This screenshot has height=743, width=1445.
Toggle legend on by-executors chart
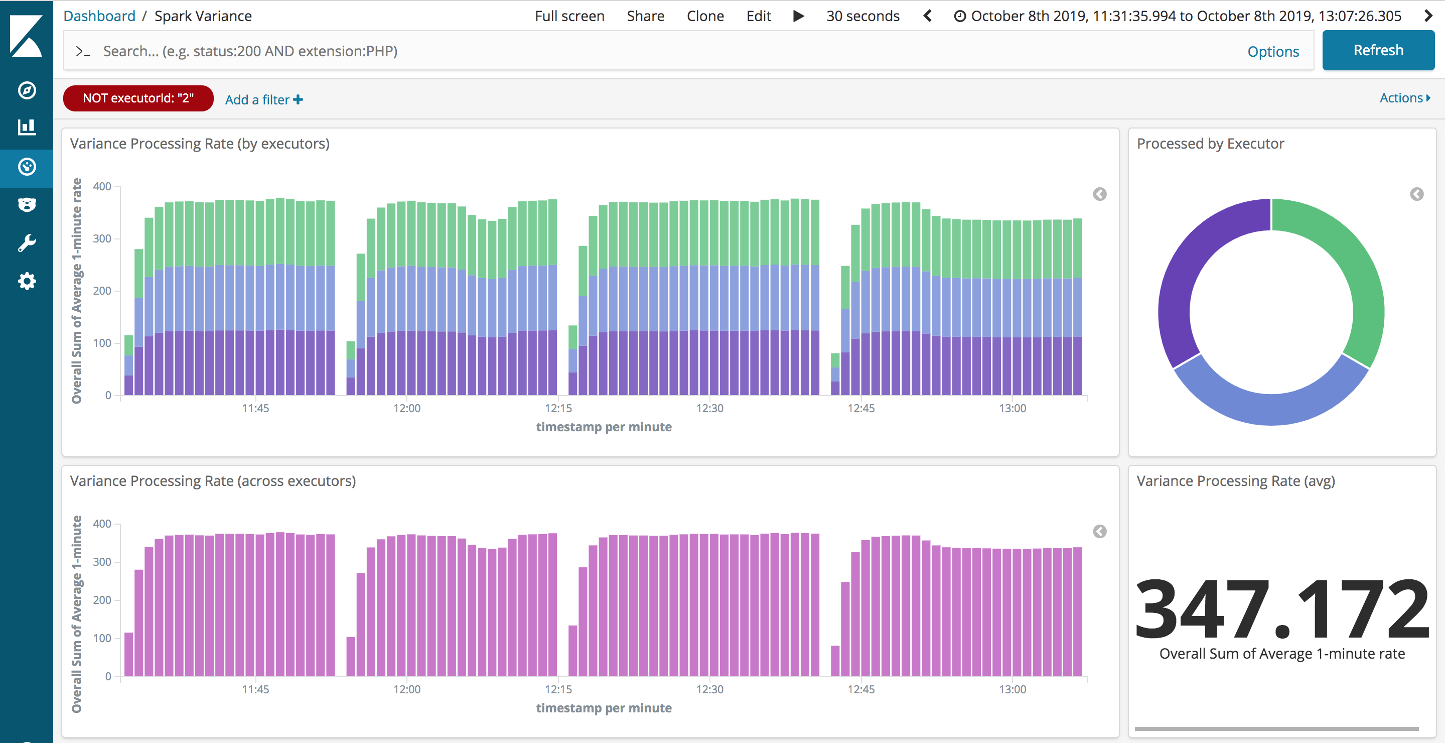(1100, 194)
